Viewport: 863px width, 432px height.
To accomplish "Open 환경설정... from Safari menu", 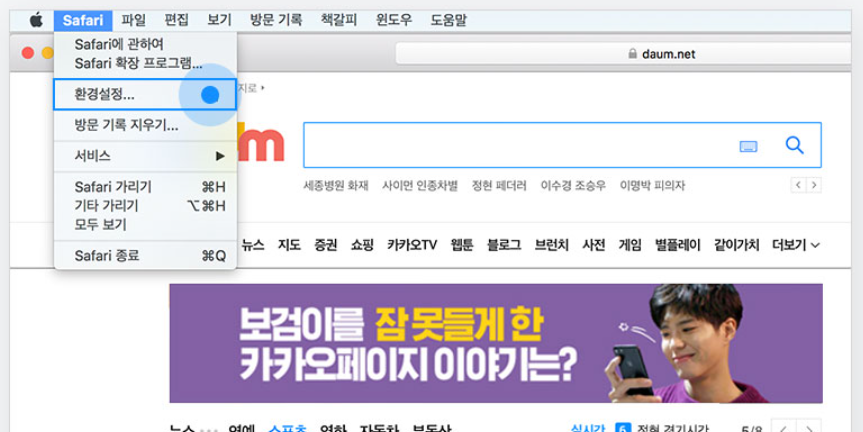I will point(145,95).
